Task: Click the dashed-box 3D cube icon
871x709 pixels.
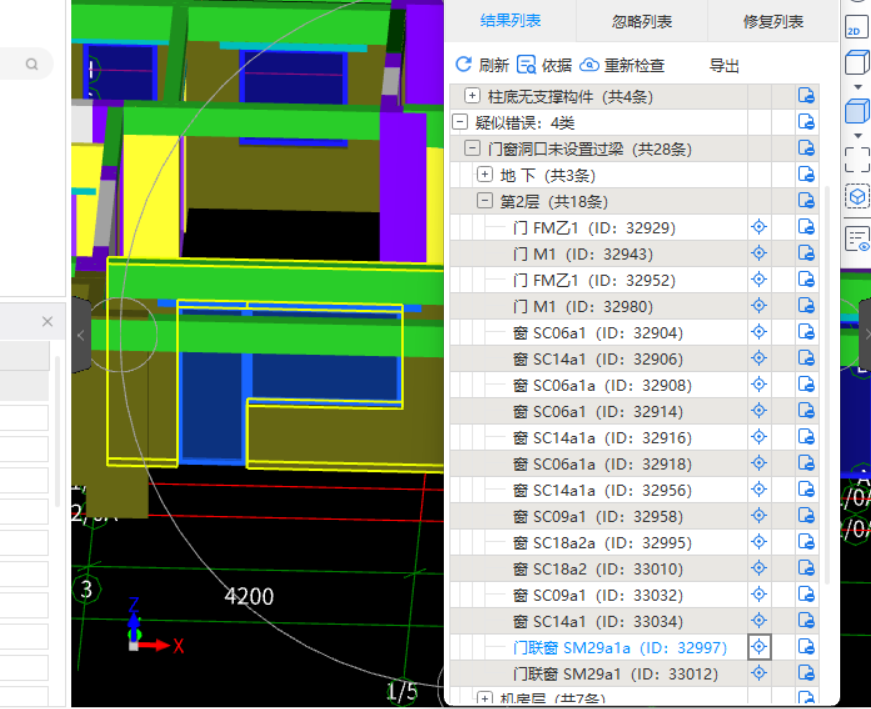Action: [x=858, y=196]
